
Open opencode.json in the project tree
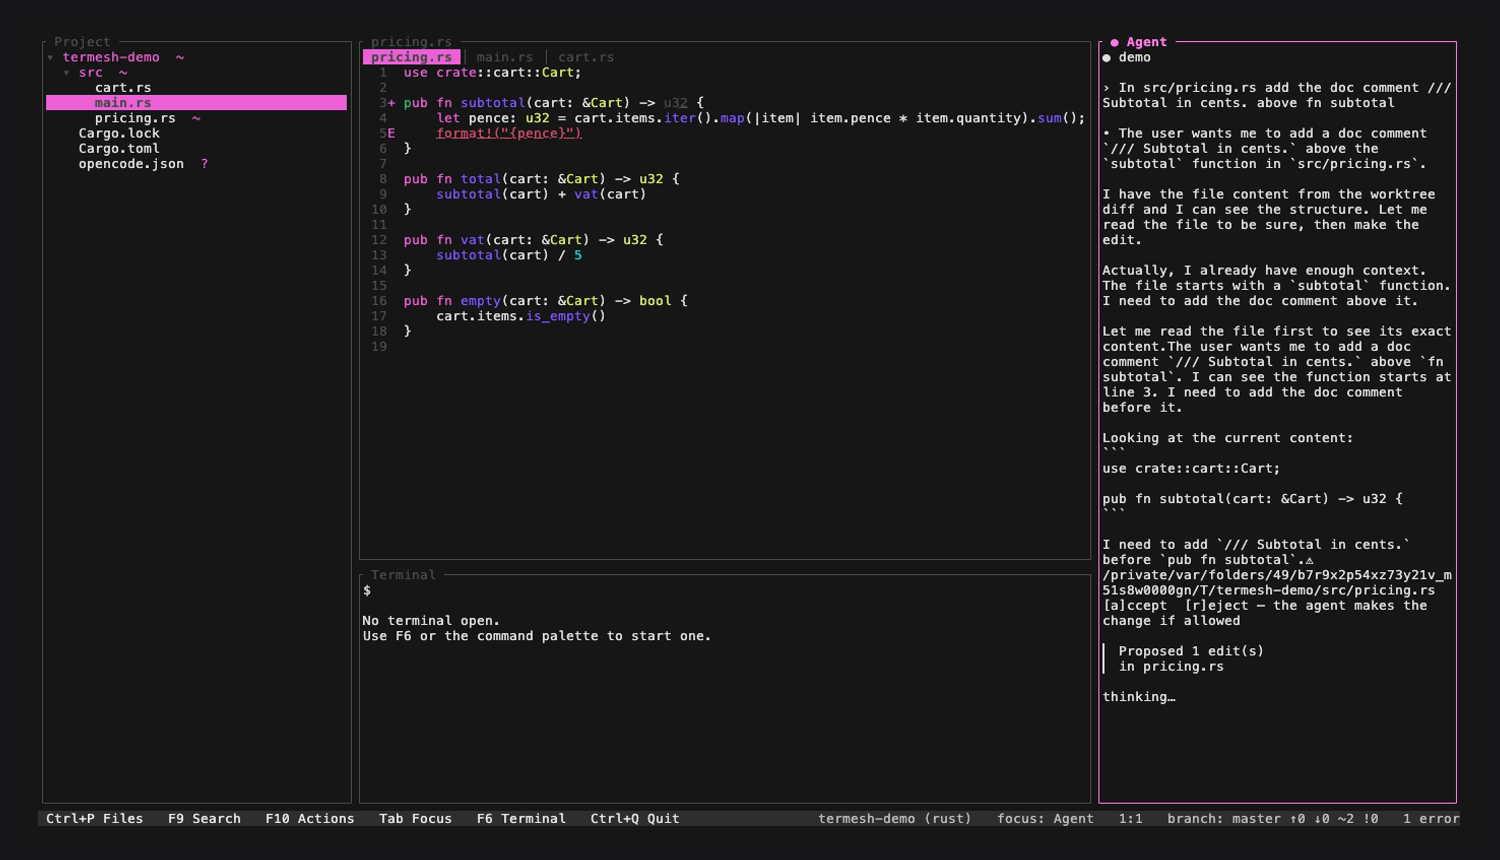(131, 164)
